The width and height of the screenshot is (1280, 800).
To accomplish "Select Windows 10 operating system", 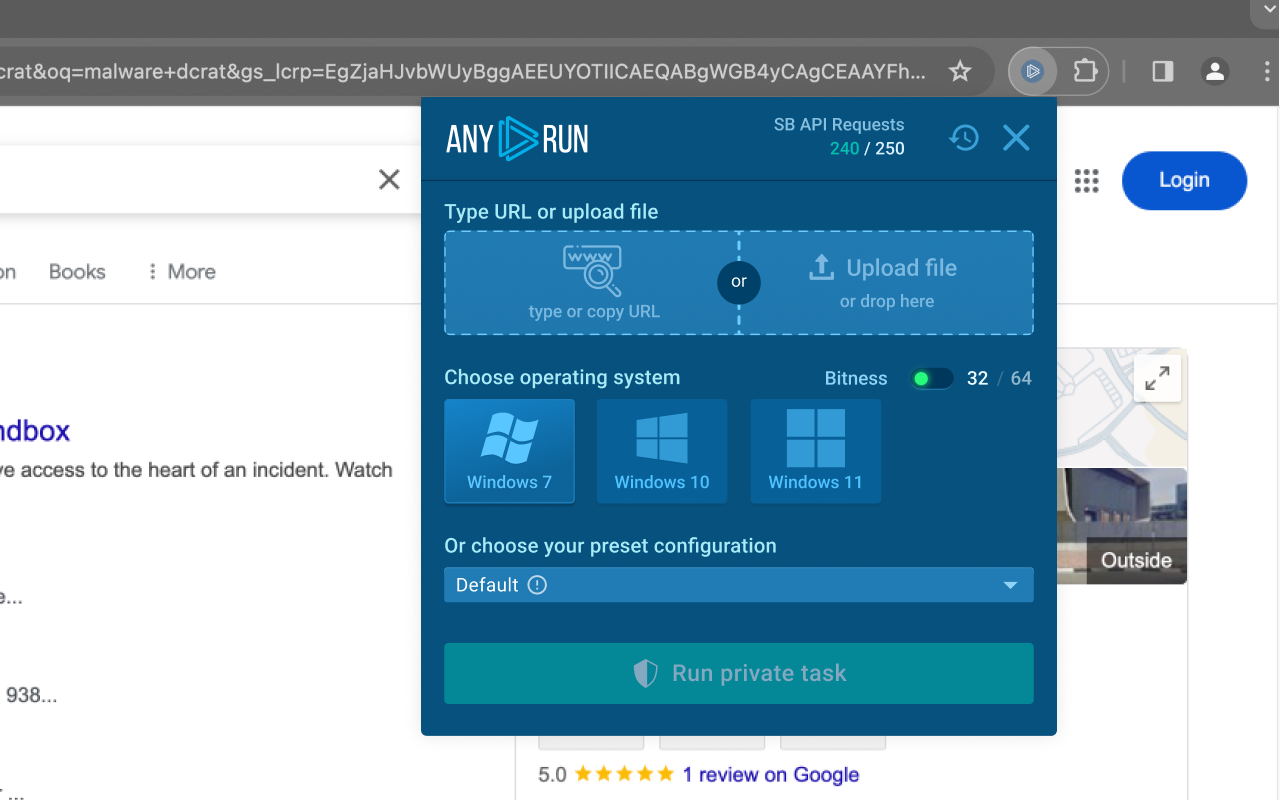I will click(661, 451).
